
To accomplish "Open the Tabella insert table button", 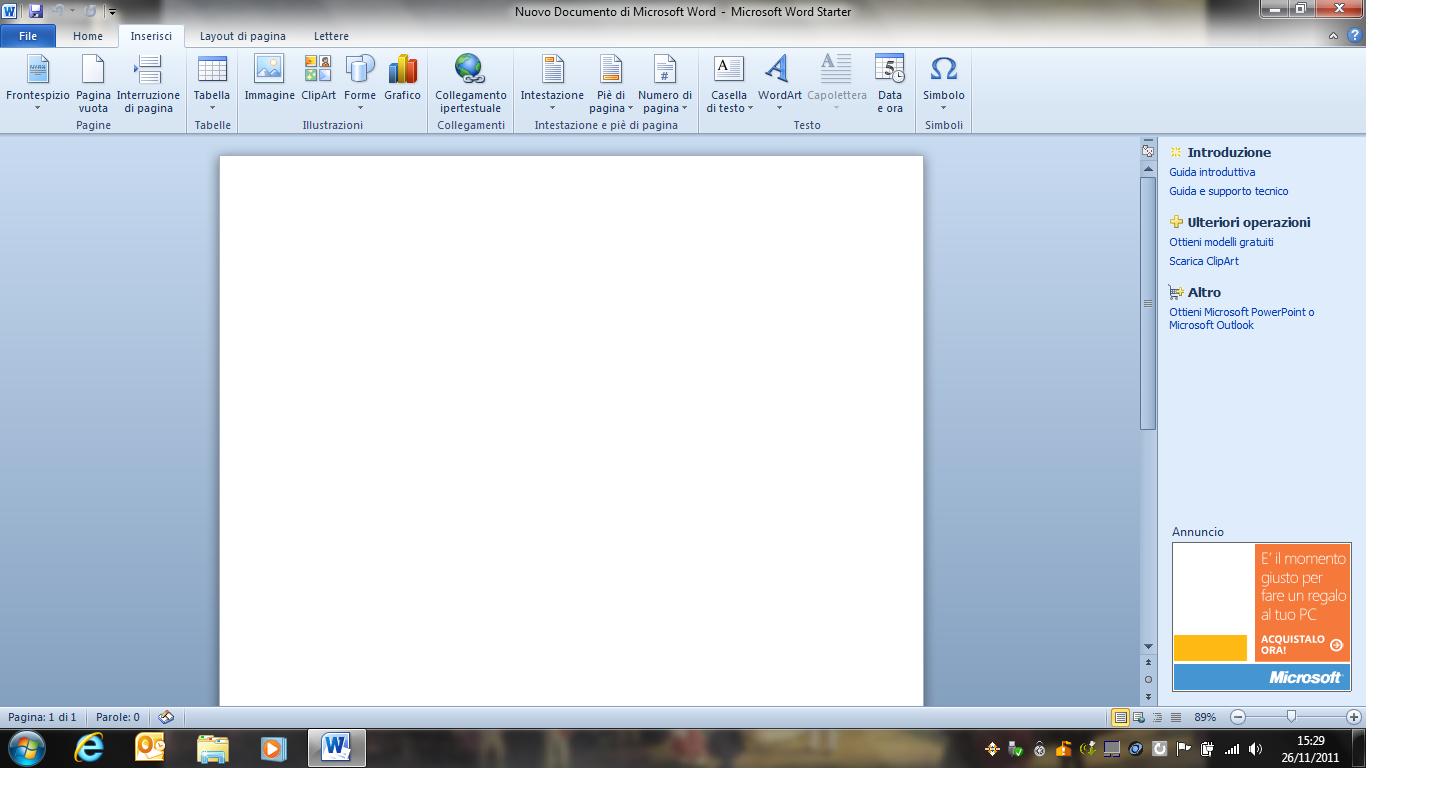I will [212, 82].
